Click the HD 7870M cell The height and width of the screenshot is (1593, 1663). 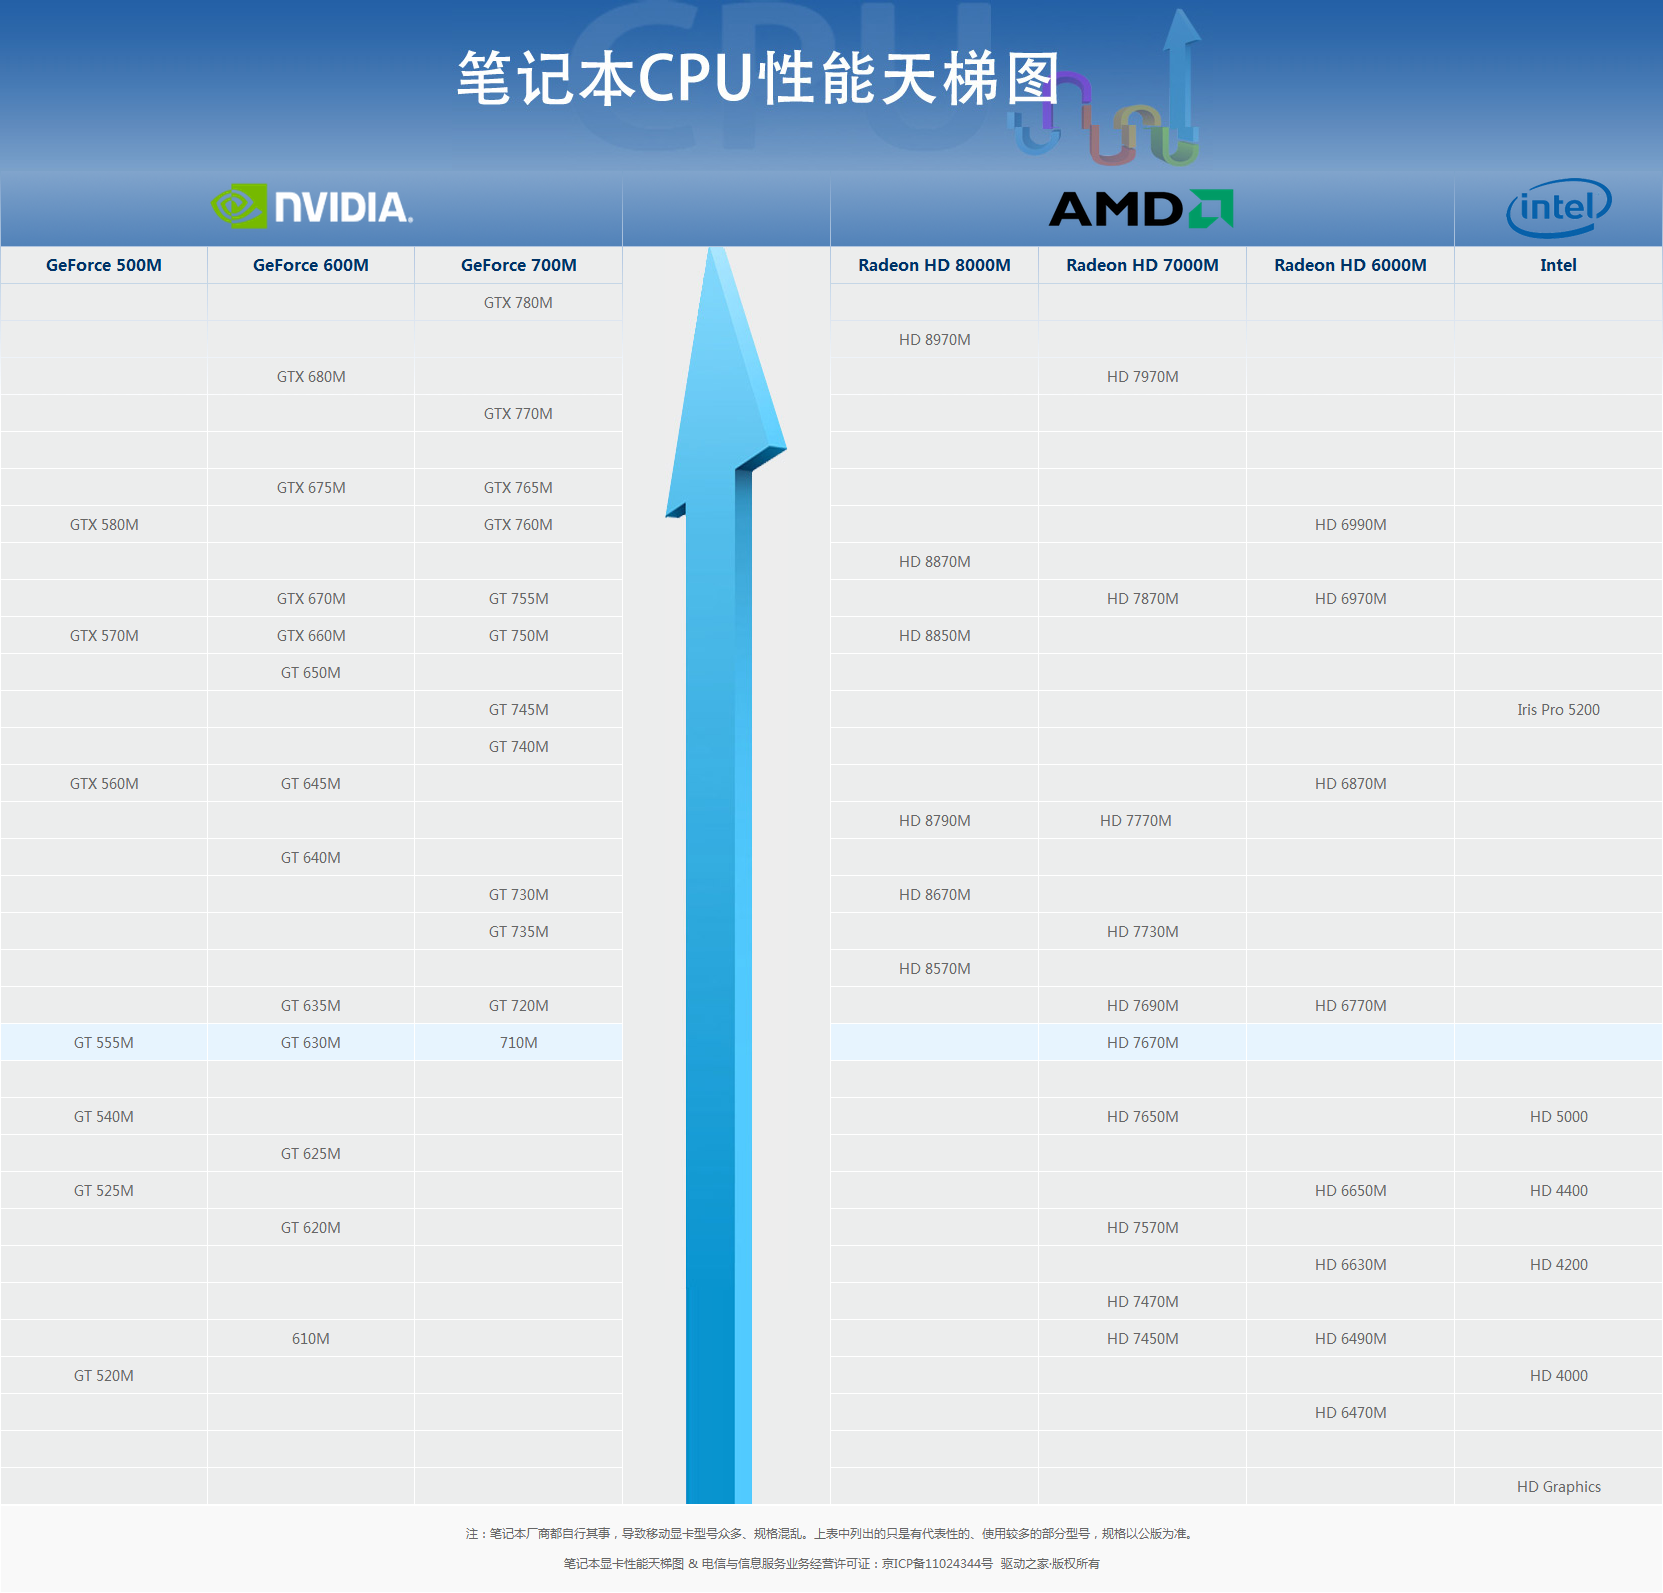[x=1143, y=599]
